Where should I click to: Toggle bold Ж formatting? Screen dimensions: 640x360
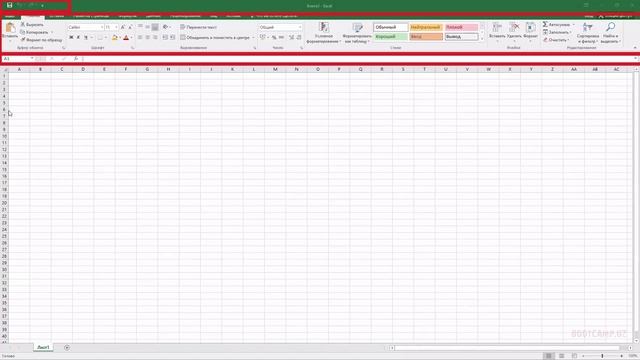tap(71, 37)
